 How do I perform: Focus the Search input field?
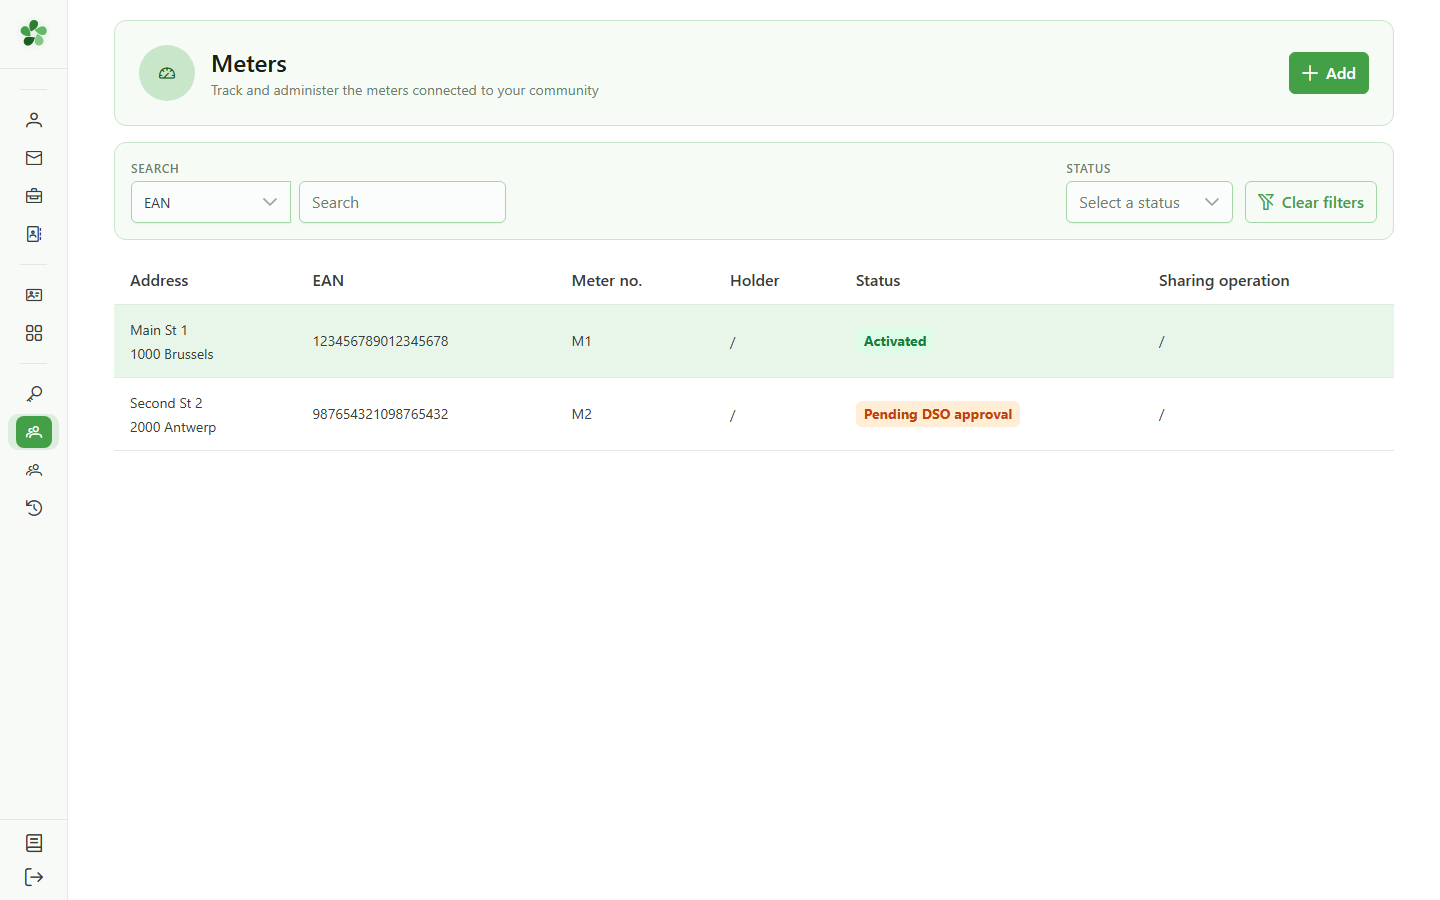tap(402, 202)
